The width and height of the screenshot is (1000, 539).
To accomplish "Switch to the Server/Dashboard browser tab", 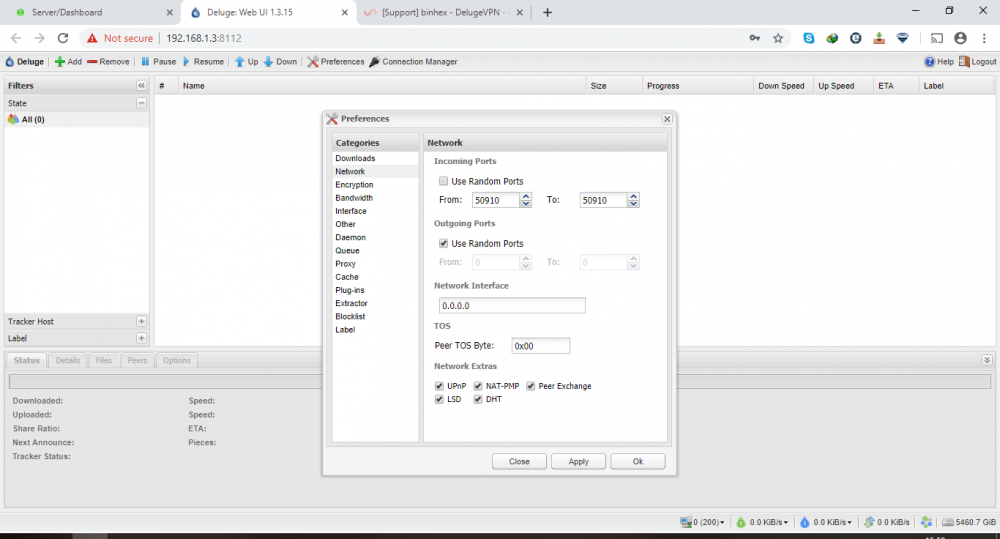I will coord(91,12).
